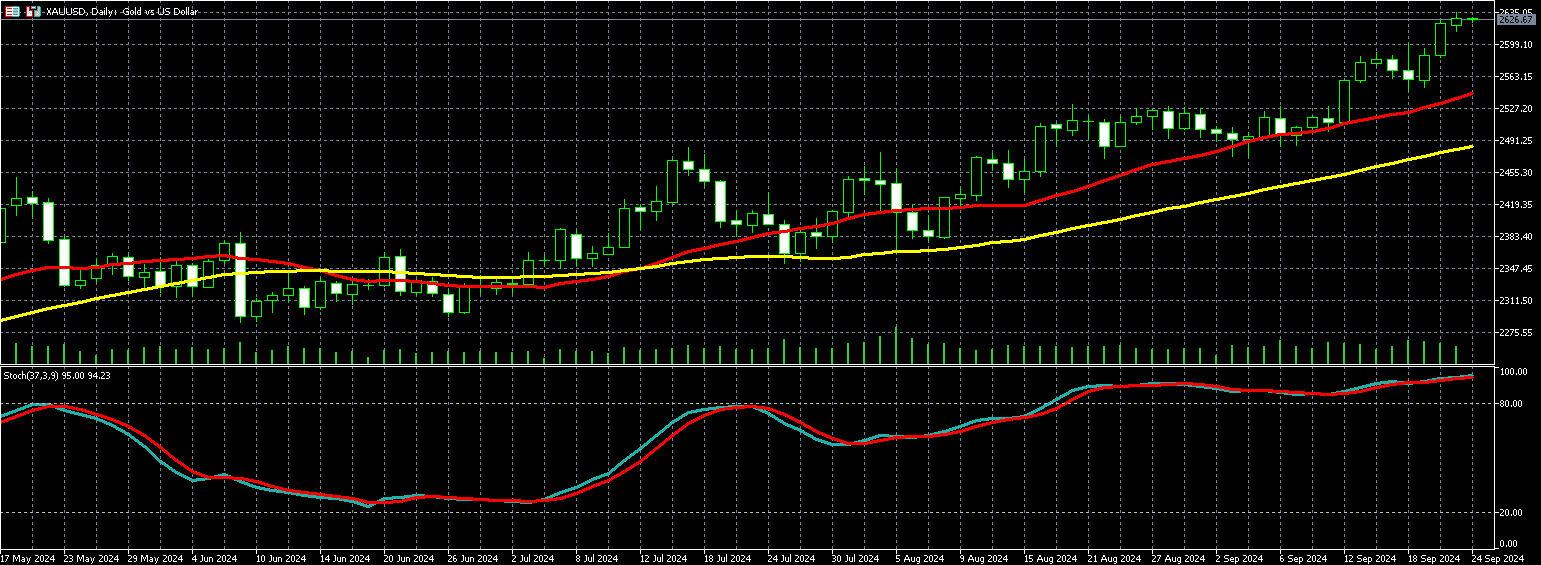The width and height of the screenshot is (1541, 565).
Task: Click the 2311.50 price level on axis
Action: 1516,301
